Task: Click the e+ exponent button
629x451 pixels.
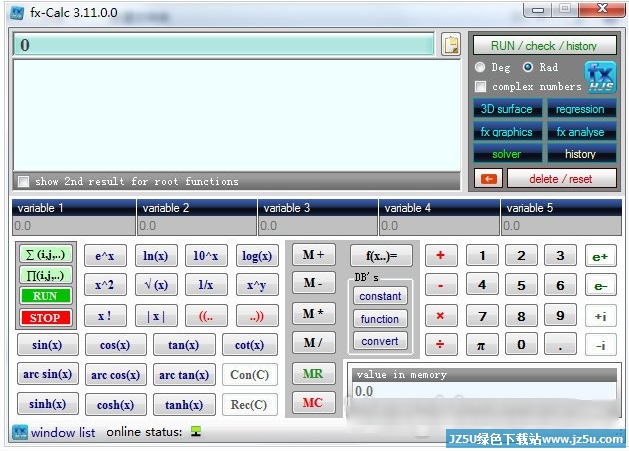Action: click(x=600, y=256)
